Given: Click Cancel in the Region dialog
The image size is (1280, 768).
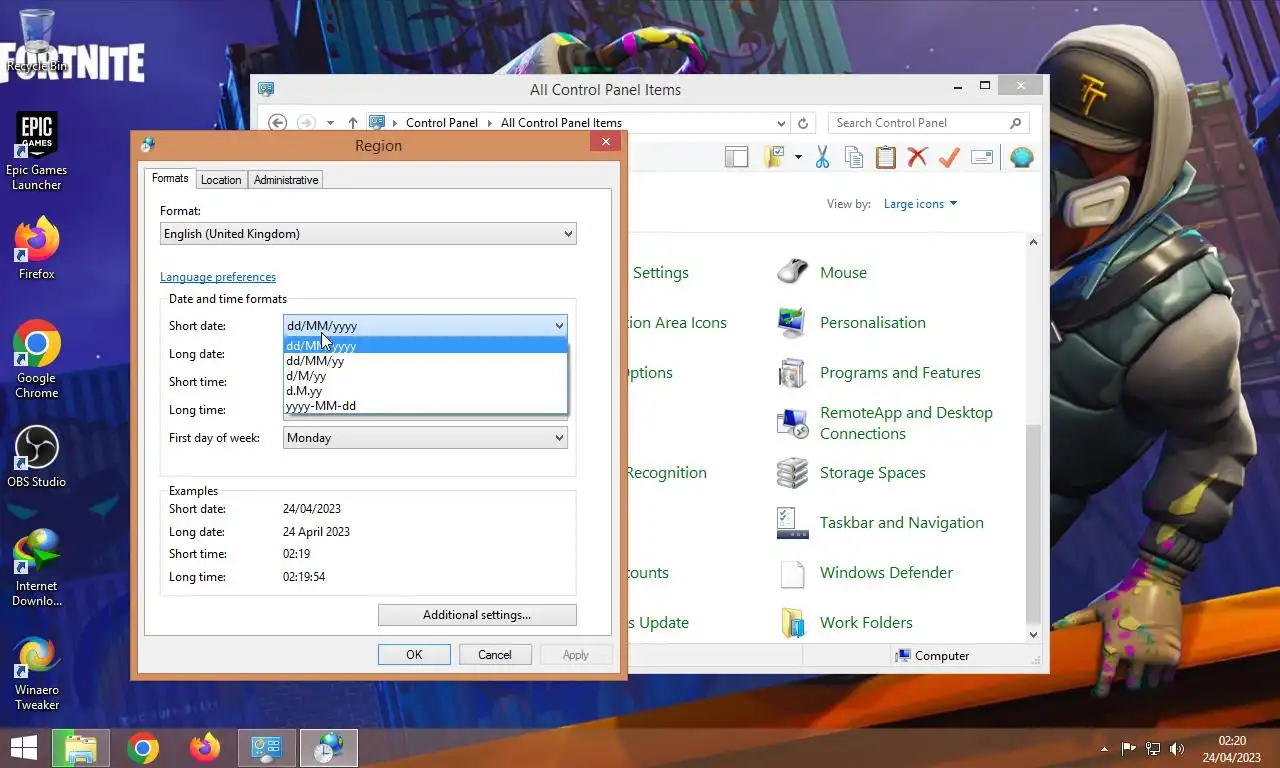Looking at the screenshot, I should pos(495,655).
